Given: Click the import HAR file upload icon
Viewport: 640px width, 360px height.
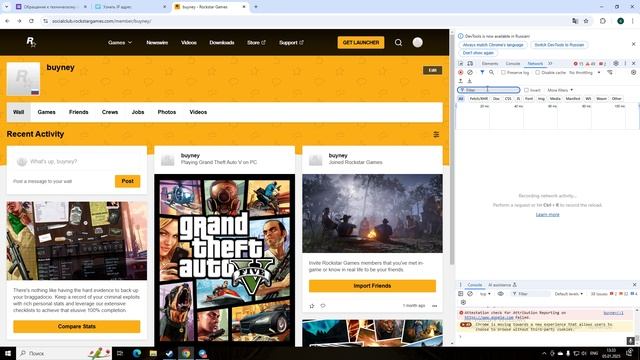Looking at the screenshot, I should [x=461, y=81].
